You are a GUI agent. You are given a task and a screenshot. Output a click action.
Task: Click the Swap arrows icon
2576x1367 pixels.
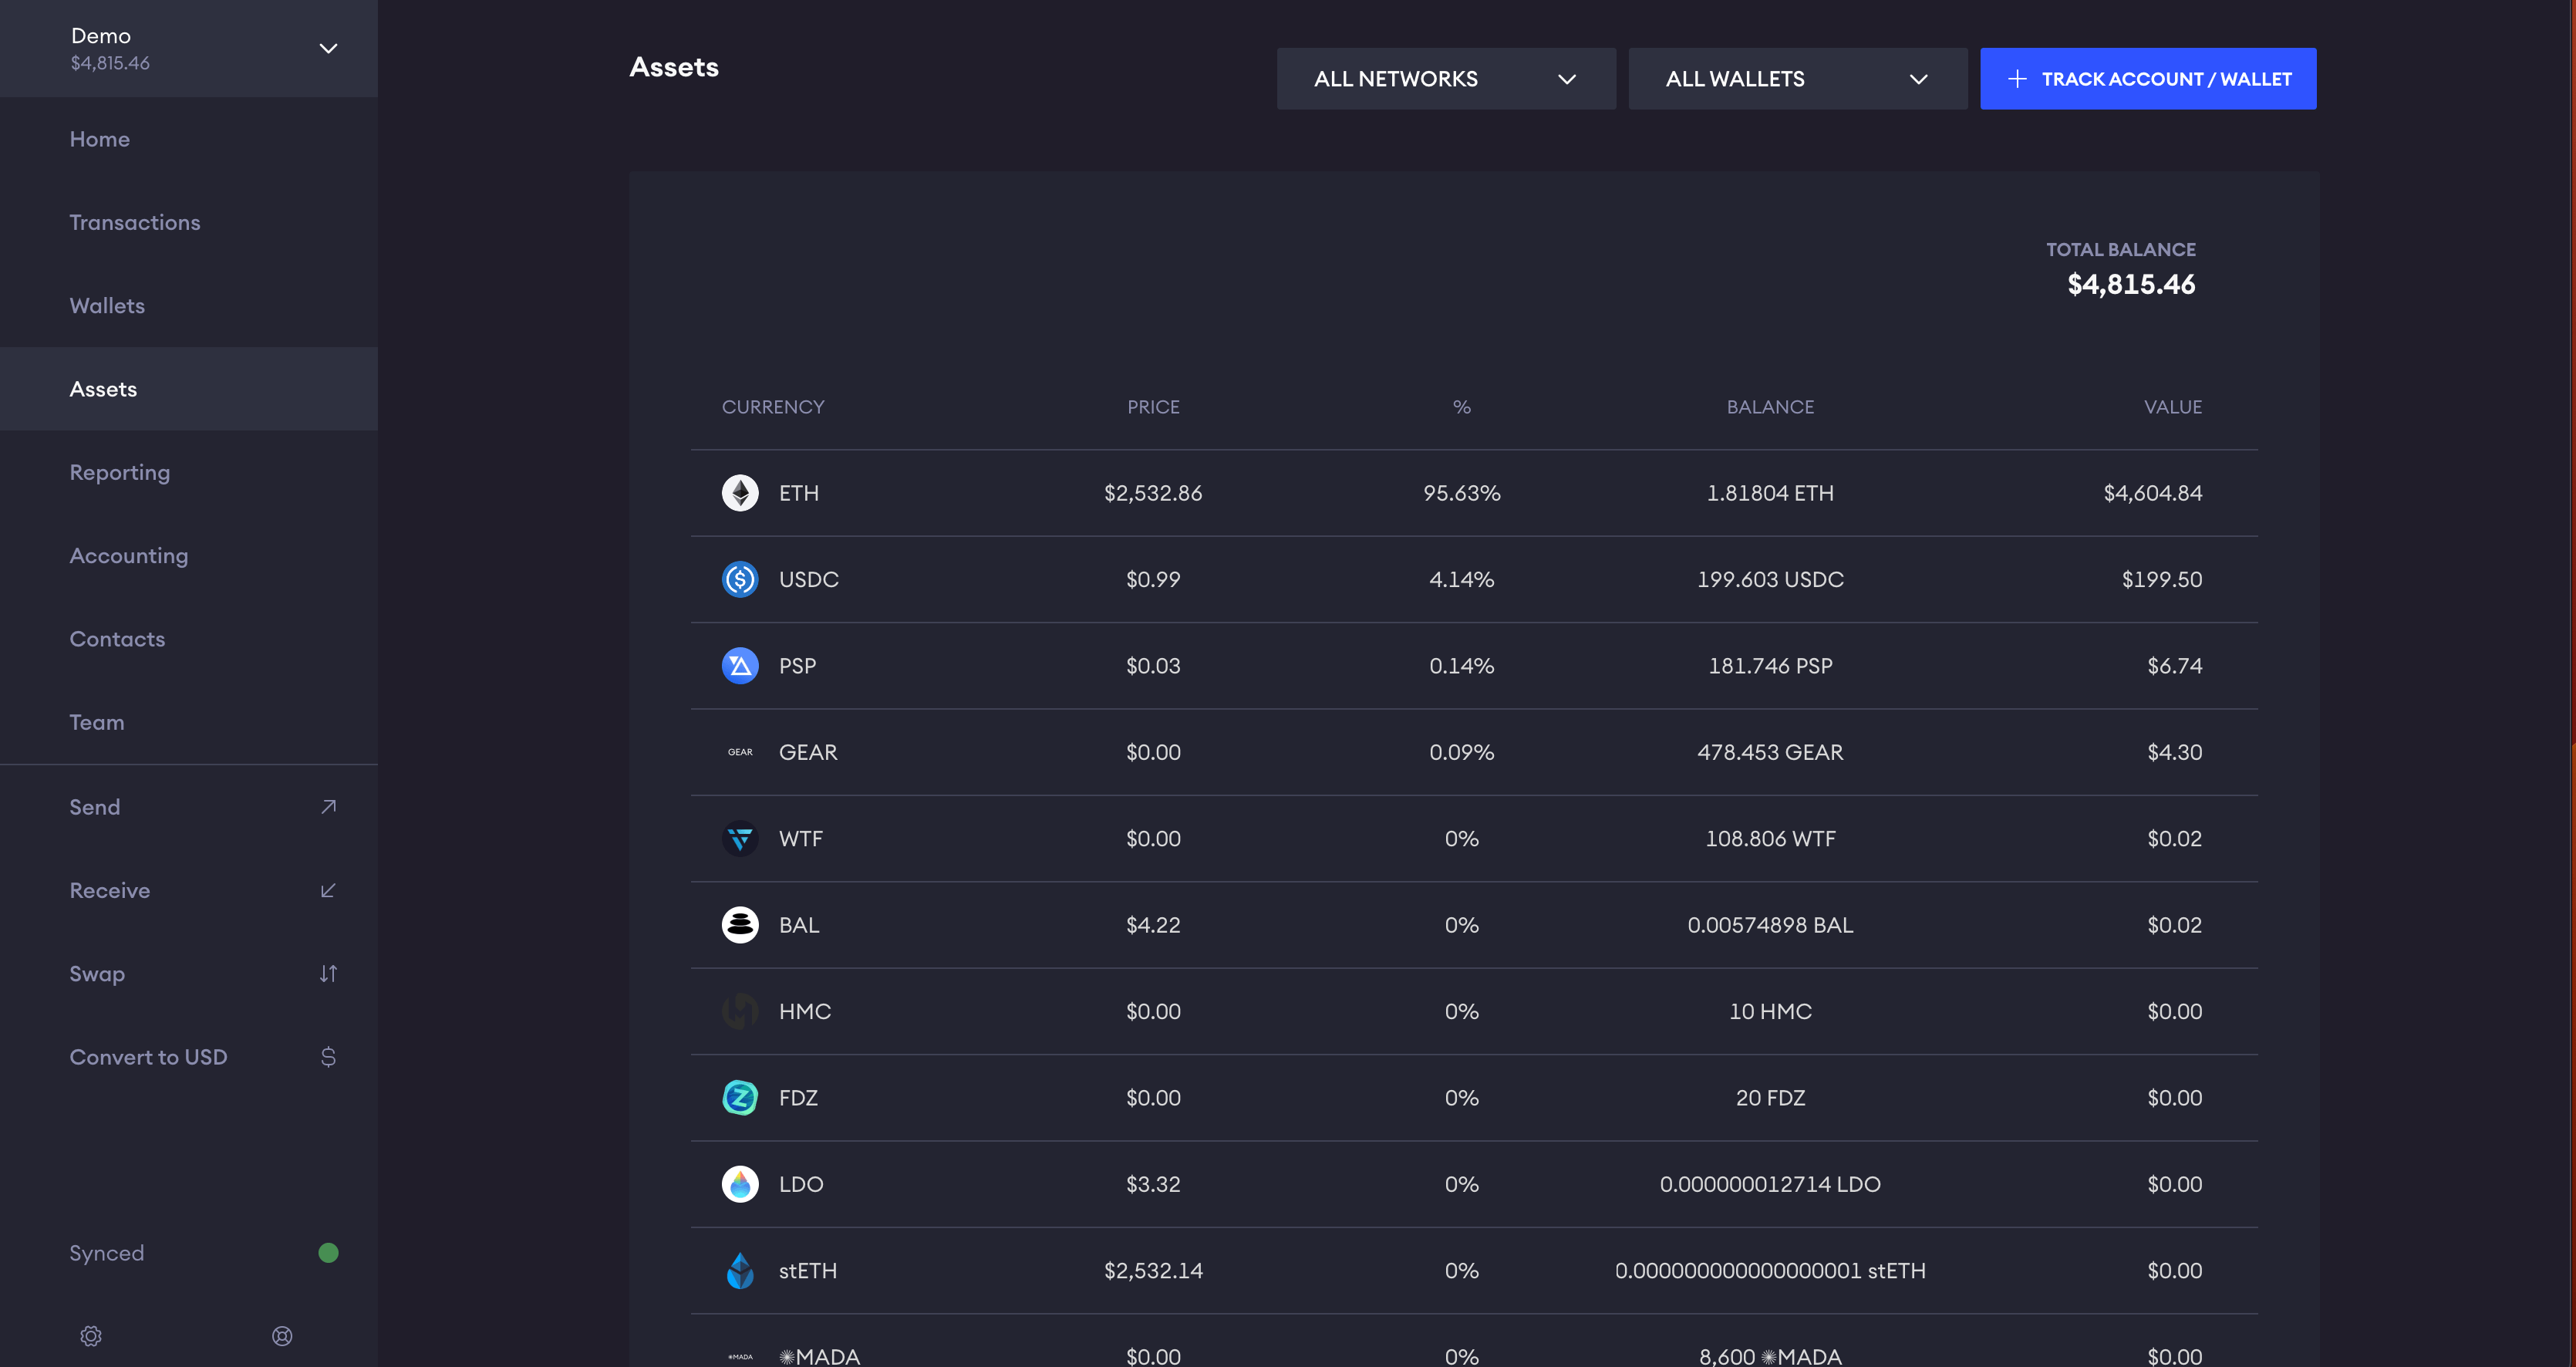pos(328,974)
